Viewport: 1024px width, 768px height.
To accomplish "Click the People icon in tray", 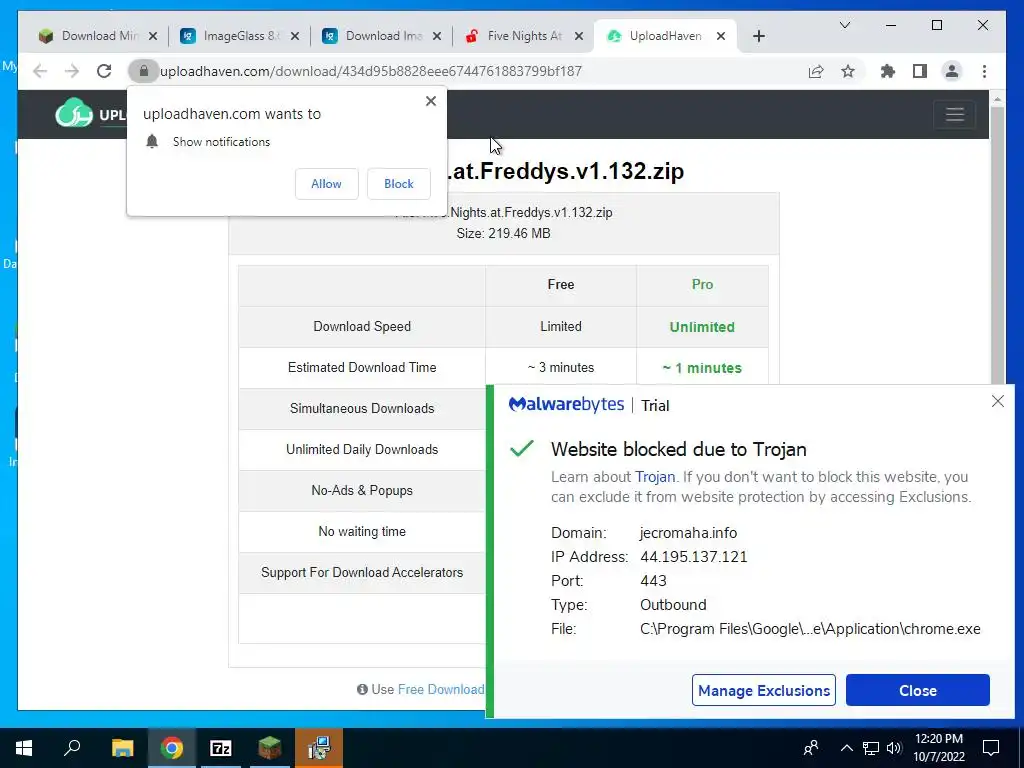I will click(811, 748).
